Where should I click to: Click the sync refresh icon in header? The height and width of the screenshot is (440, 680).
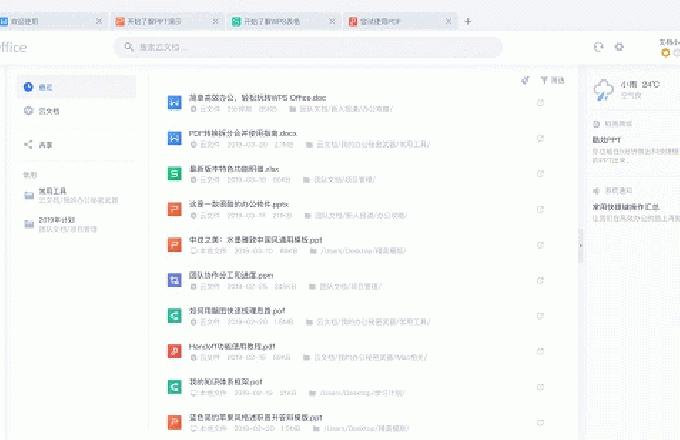coord(598,46)
